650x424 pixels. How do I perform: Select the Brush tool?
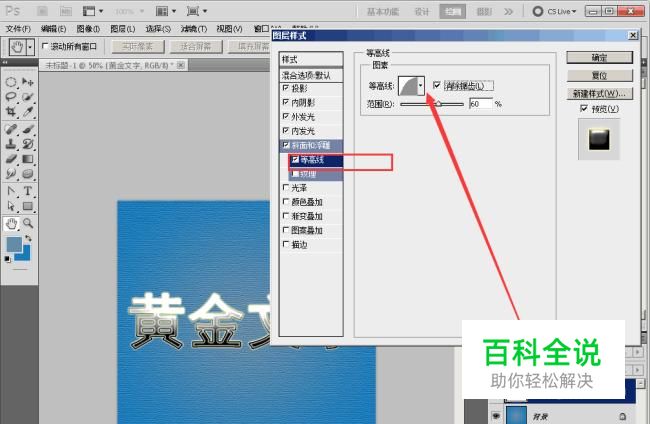pyautogui.click(x=28, y=129)
